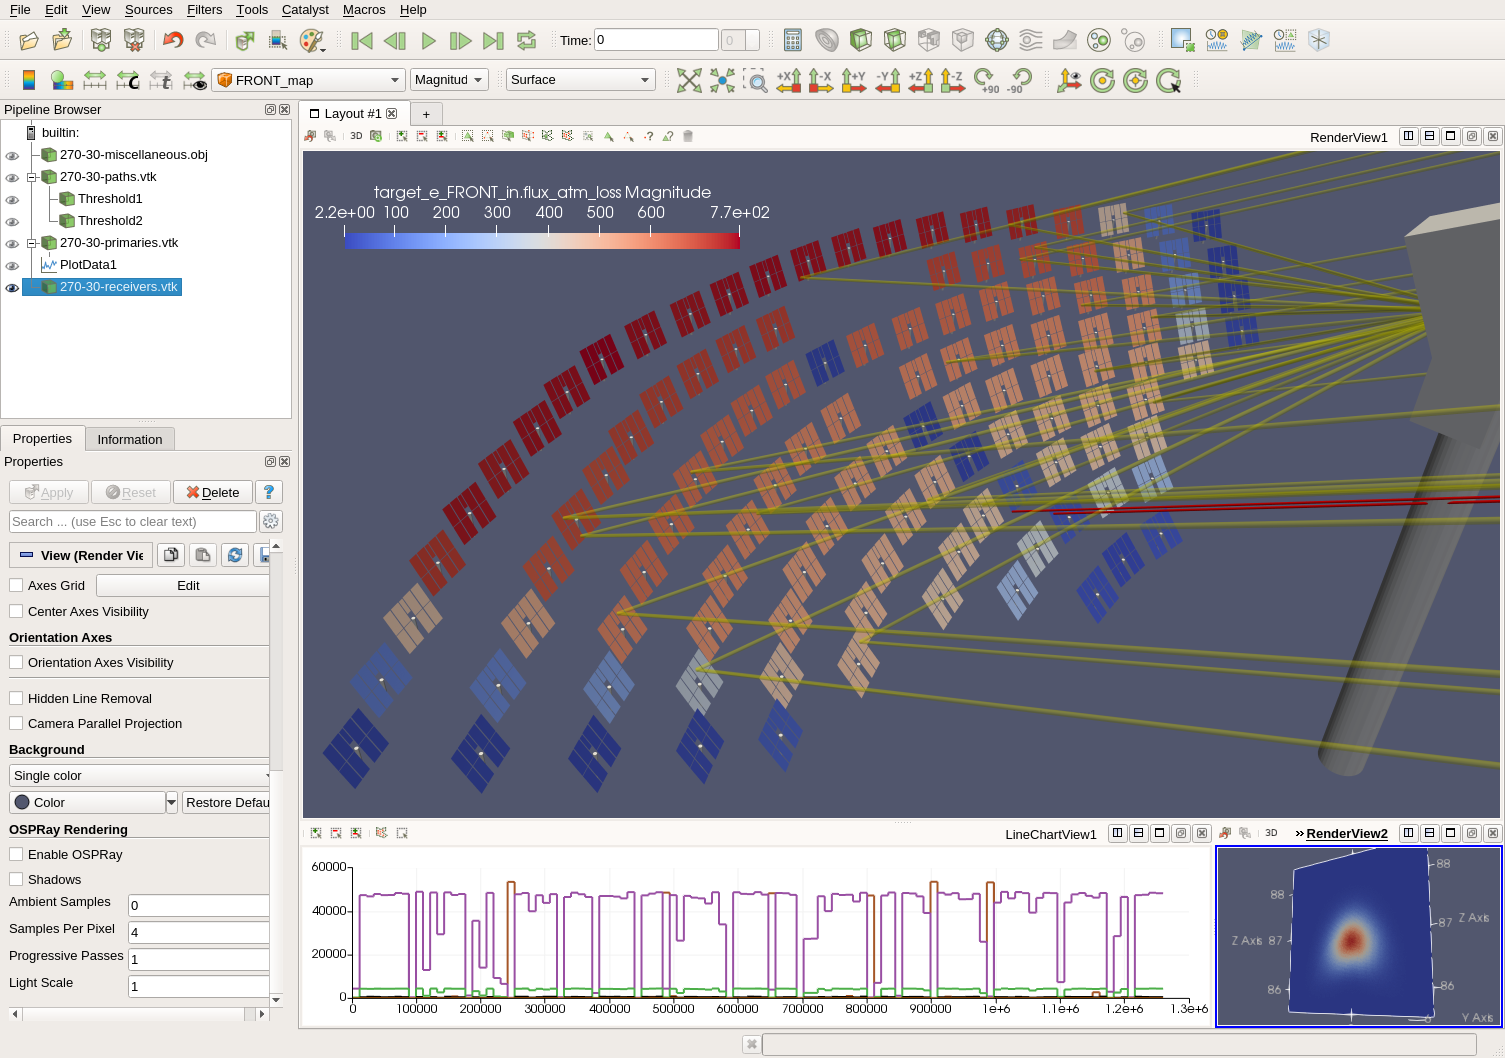Screen dimensions: 1505x1058
Task: Check Camera Parallel Projection option
Action: pyautogui.click(x=16, y=724)
